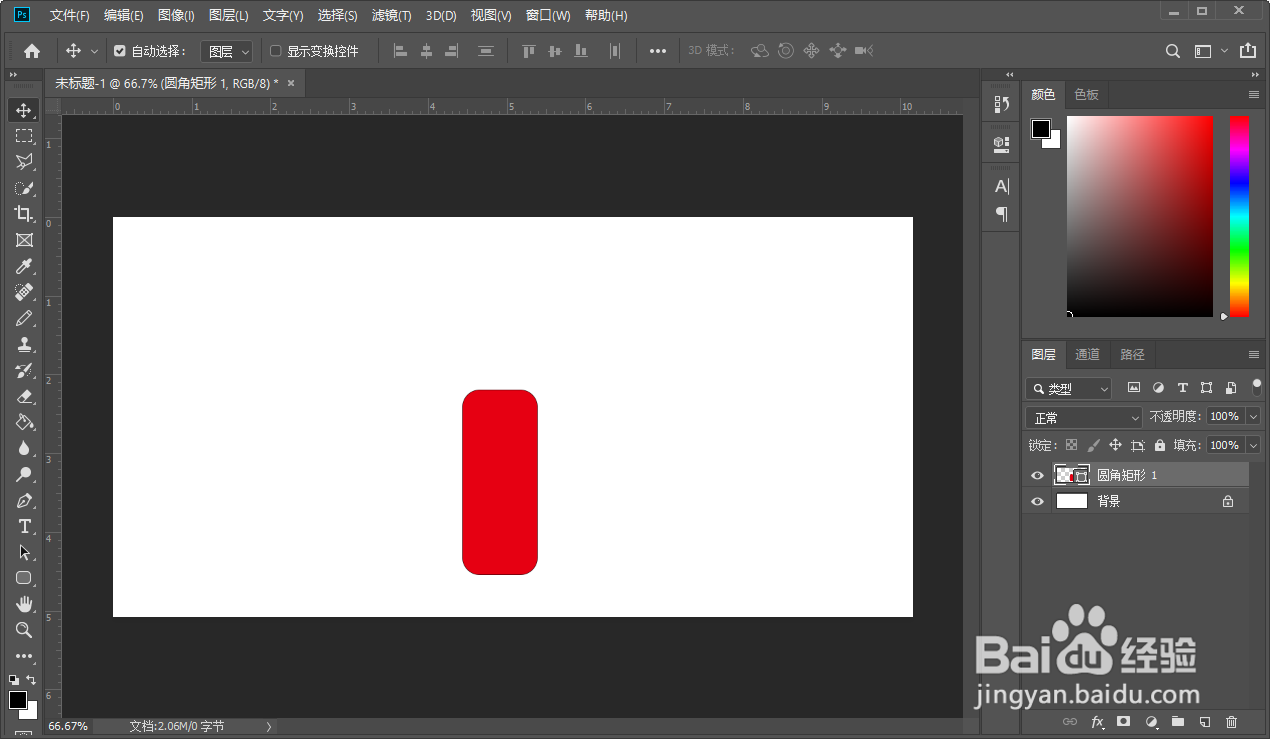Create a new layer
The height and width of the screenshot is (739, 1270).
point(1204,722)
